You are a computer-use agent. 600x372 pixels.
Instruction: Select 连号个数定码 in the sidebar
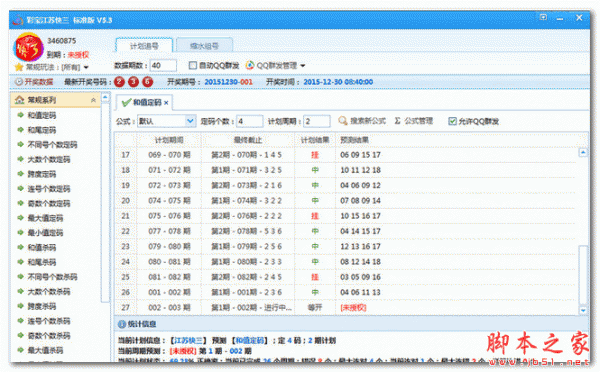pyautogui.click(x=49, y=189)
